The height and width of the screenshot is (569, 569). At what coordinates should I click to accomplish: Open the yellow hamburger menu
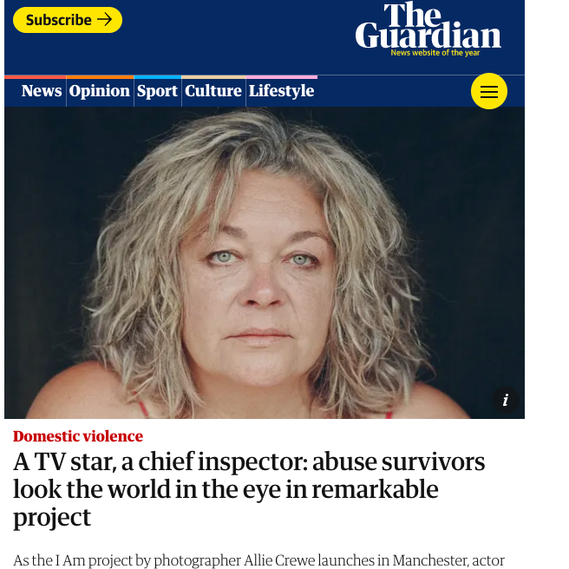pos(489,91)
